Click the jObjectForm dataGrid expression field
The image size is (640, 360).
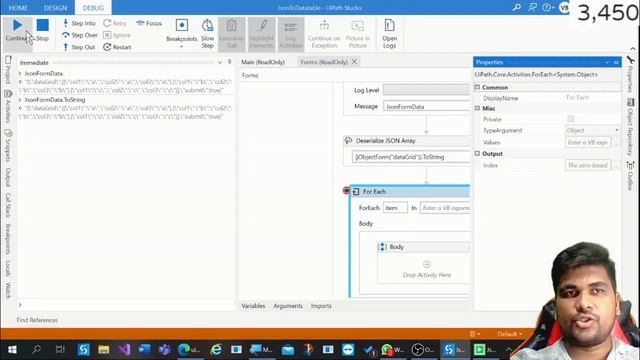tap(411, 157)
